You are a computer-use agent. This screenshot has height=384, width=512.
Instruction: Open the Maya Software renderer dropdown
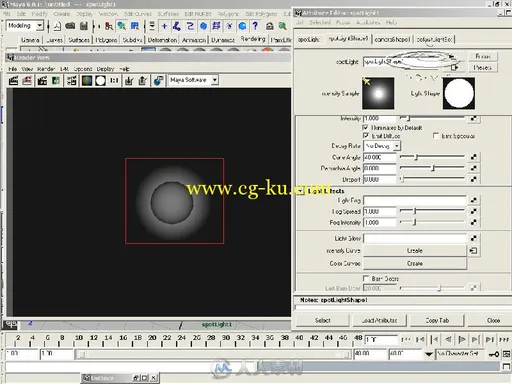[x=193, y=80]
